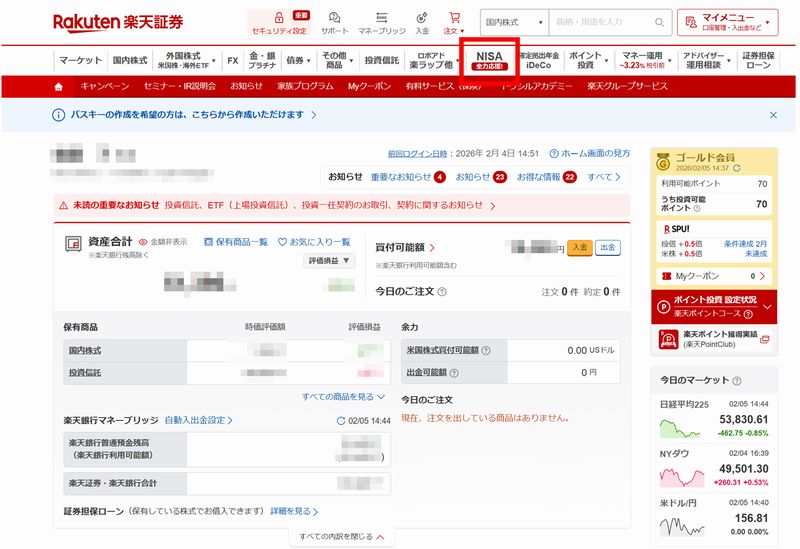Go to home via house icon
Image resolution: width=800 pixels, height=549 pixels.
(x=59, y=87)
